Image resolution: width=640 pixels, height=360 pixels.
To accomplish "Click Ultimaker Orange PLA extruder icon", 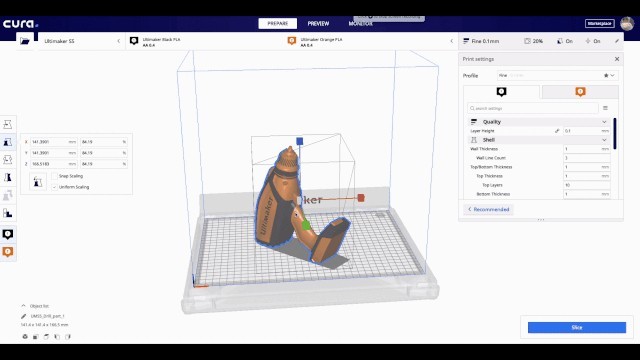I will point(291,41).
